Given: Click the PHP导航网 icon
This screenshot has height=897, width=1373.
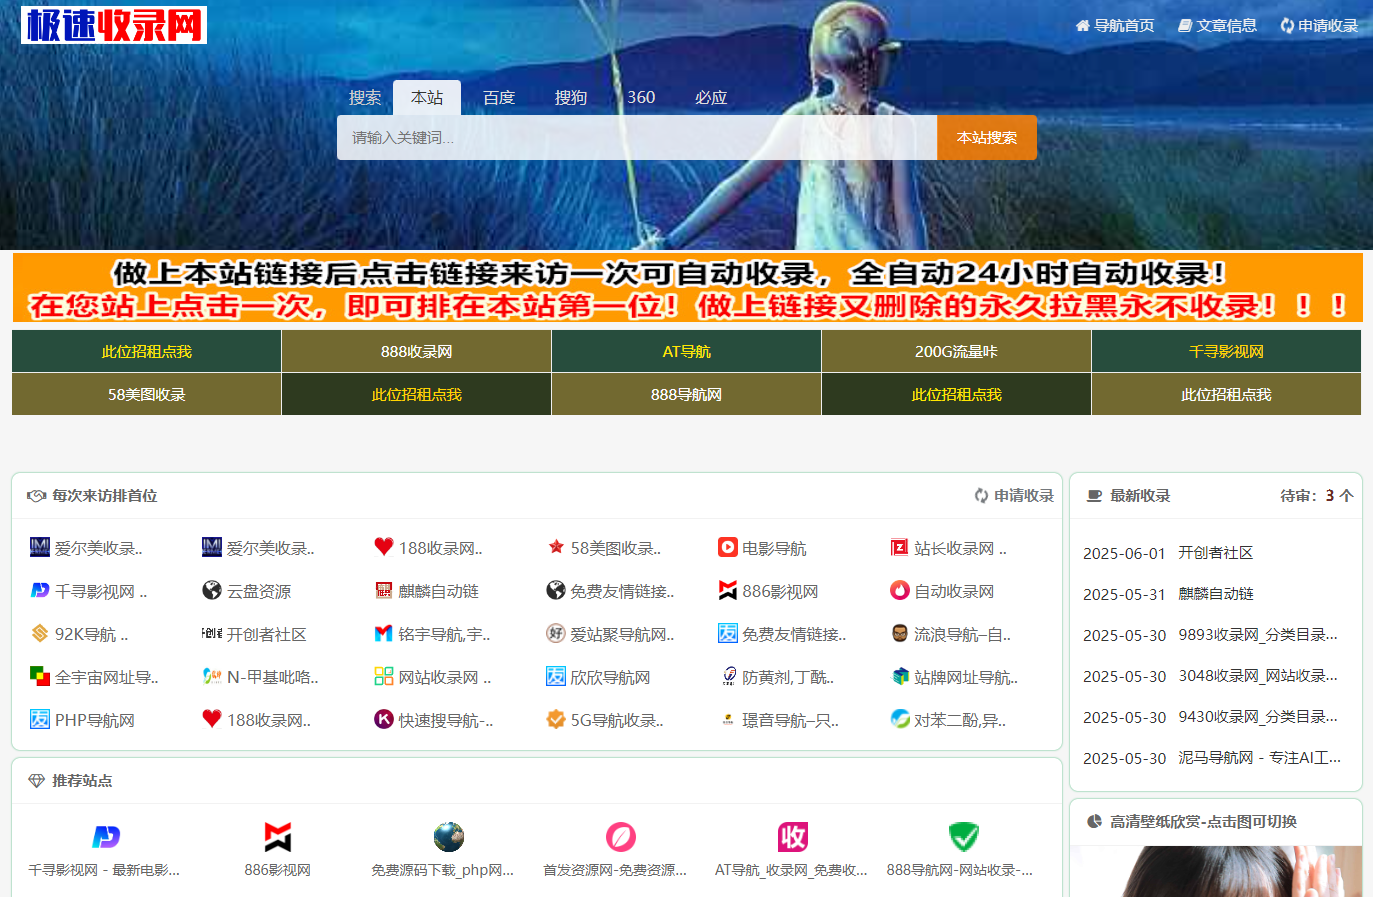Looking at the screenshot, I should 40,719.
